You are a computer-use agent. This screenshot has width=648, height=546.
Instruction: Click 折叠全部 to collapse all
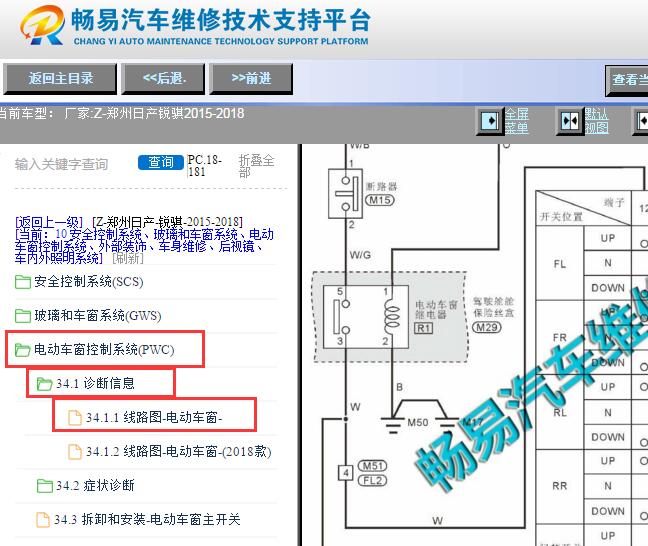point(256,166)
